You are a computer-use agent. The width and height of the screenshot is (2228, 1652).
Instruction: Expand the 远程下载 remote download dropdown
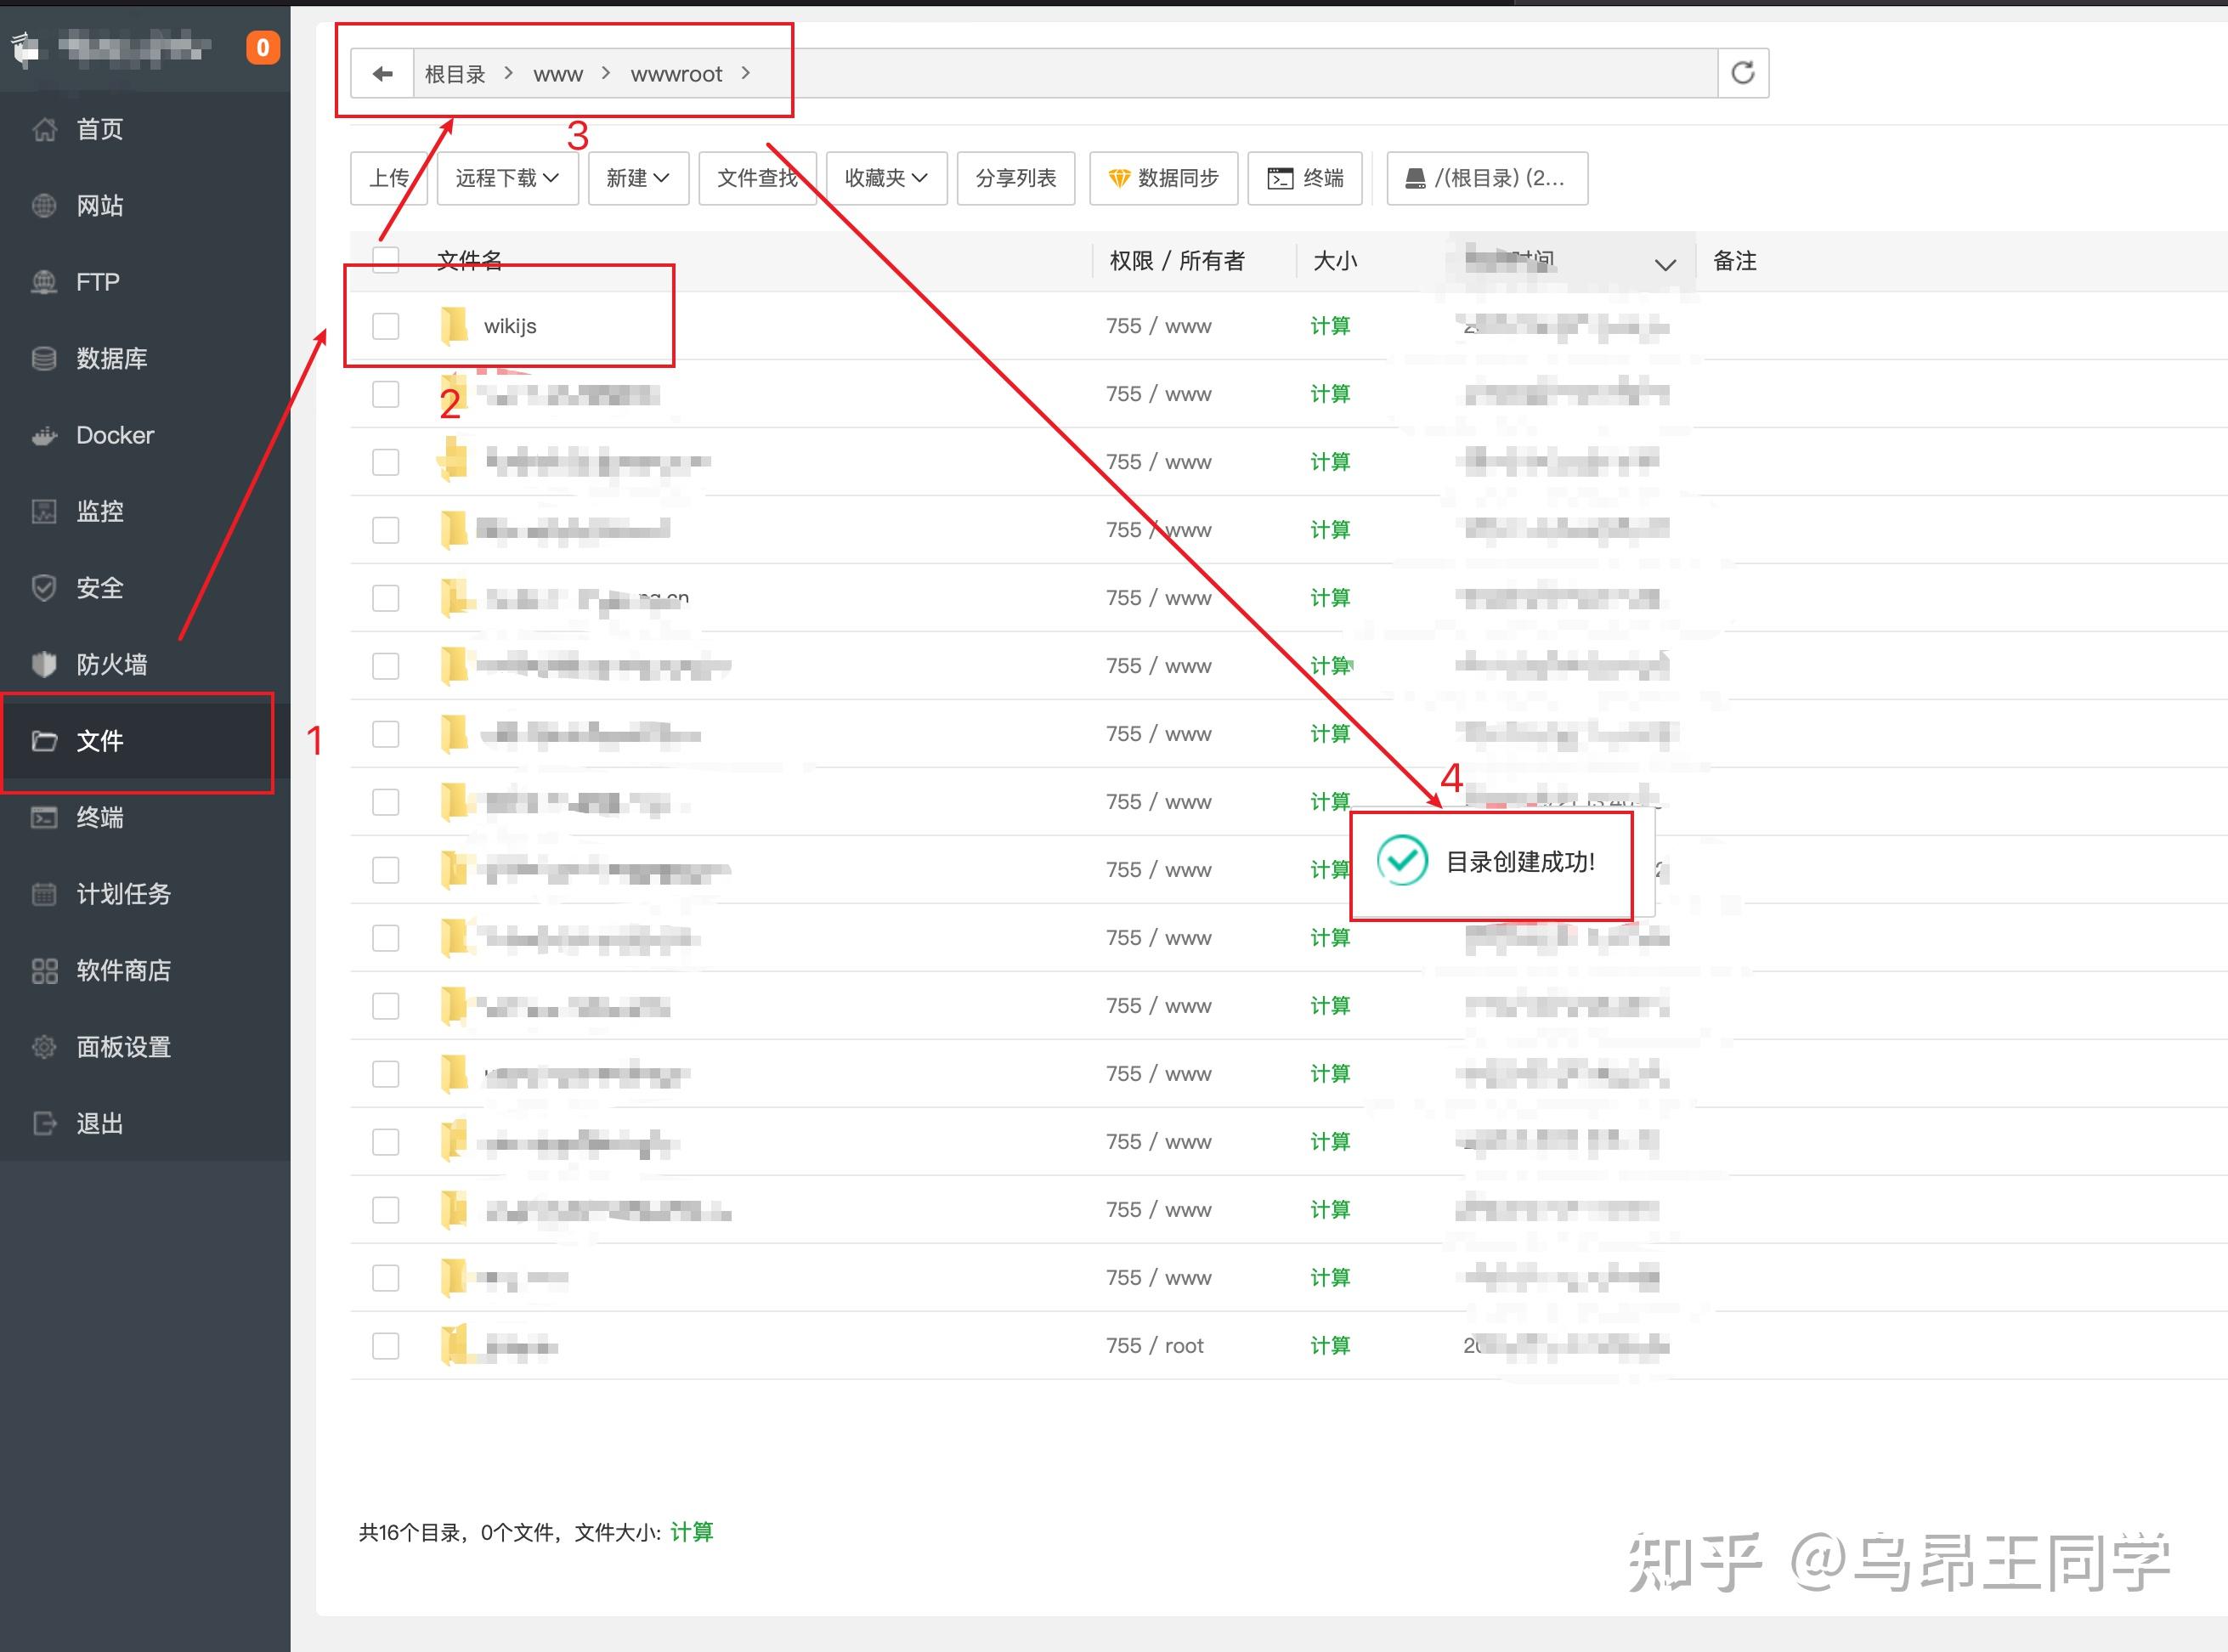(506, 178)
